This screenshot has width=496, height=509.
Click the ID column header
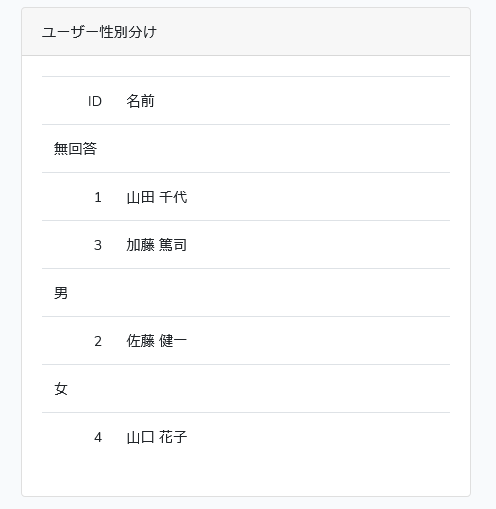(x=95, y=101)
